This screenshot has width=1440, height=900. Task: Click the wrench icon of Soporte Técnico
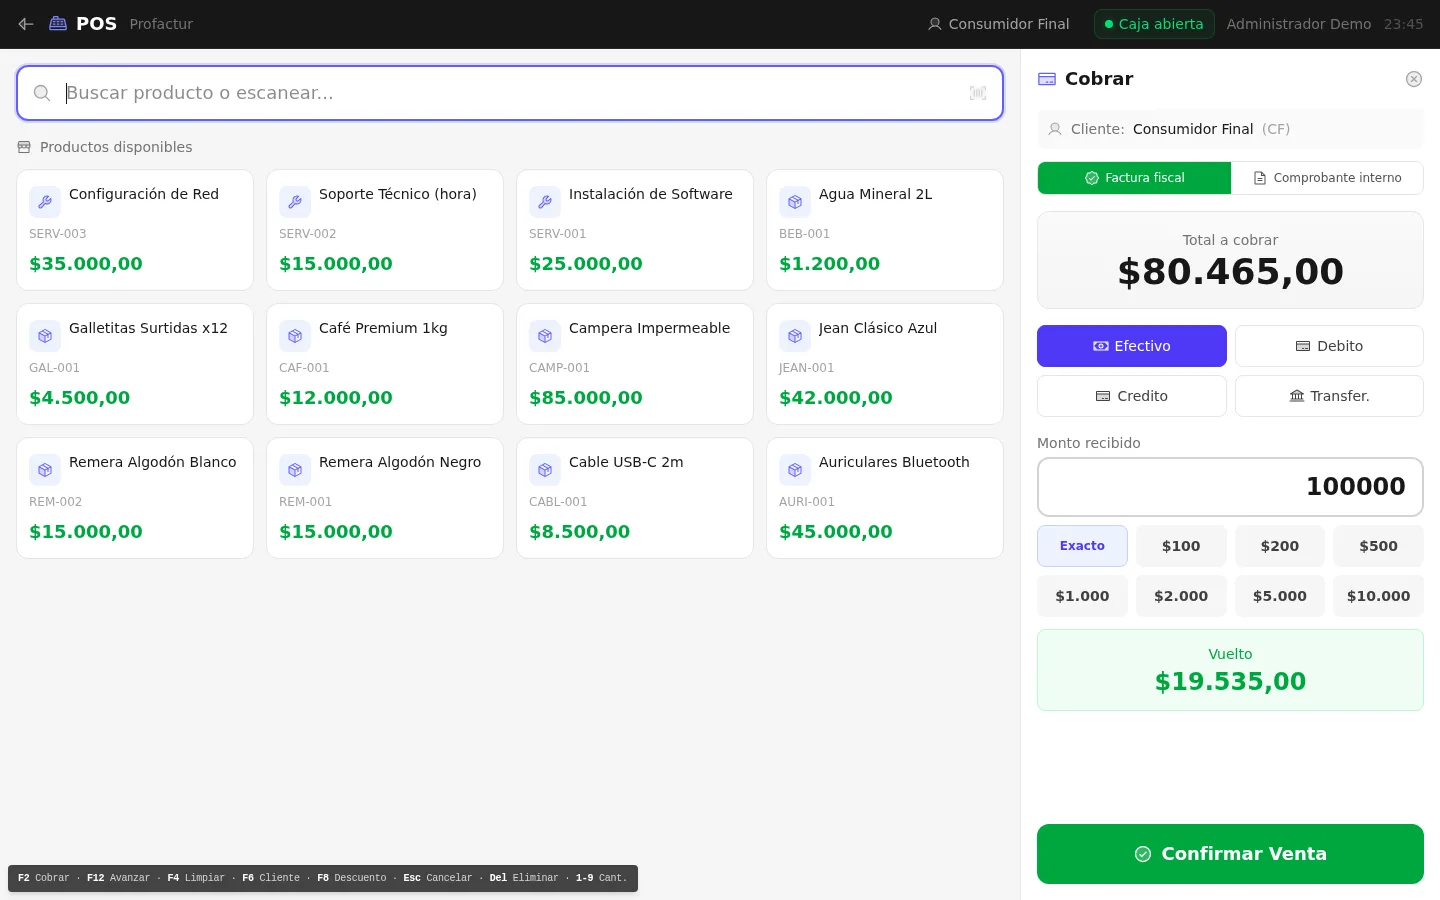click(x=295, y=202)
